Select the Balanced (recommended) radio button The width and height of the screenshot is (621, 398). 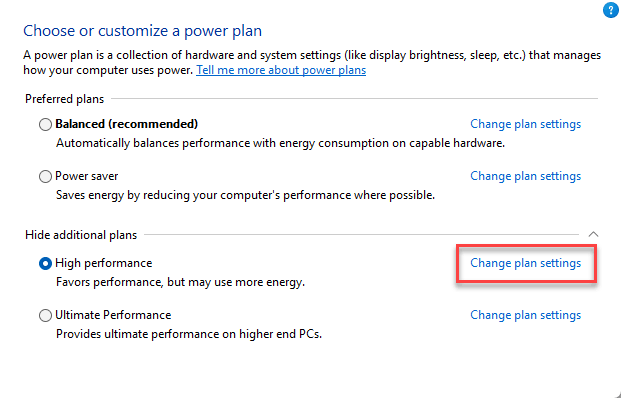[45, 124]
